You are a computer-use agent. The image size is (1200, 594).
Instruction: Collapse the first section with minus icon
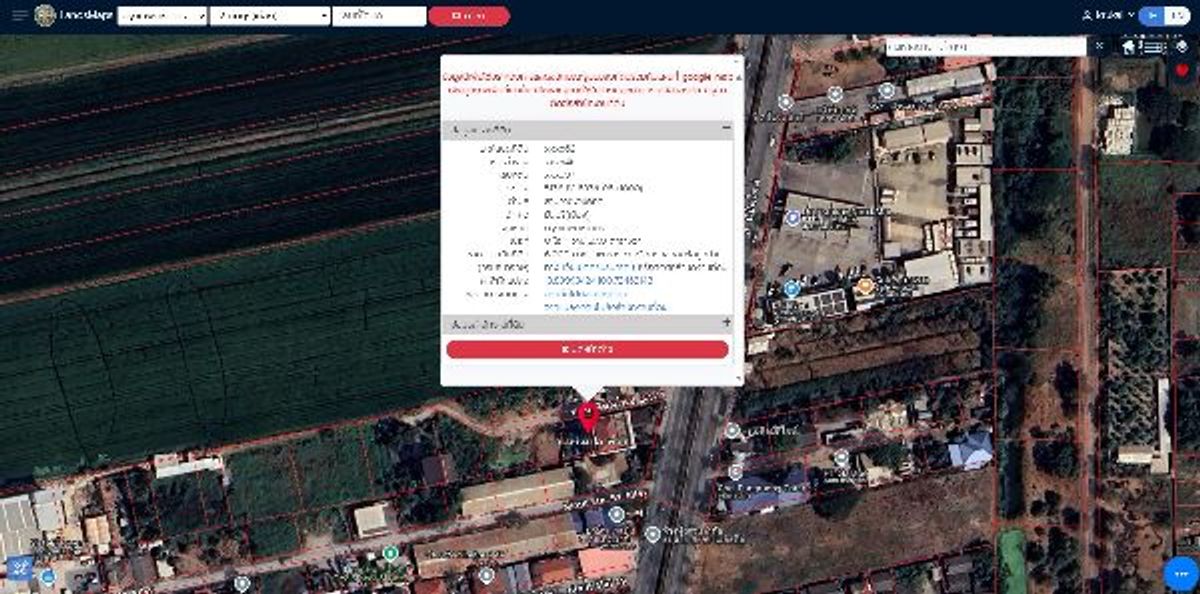(726, 130)
